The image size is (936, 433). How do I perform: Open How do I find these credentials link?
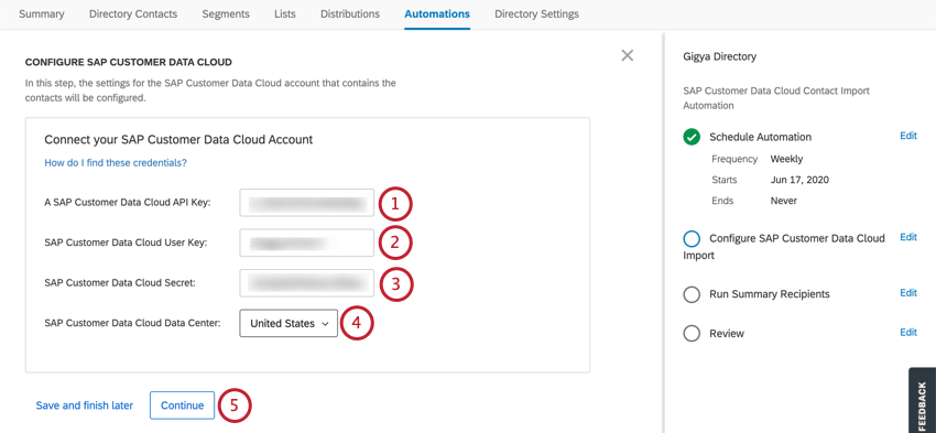click(x=116, y=162)
